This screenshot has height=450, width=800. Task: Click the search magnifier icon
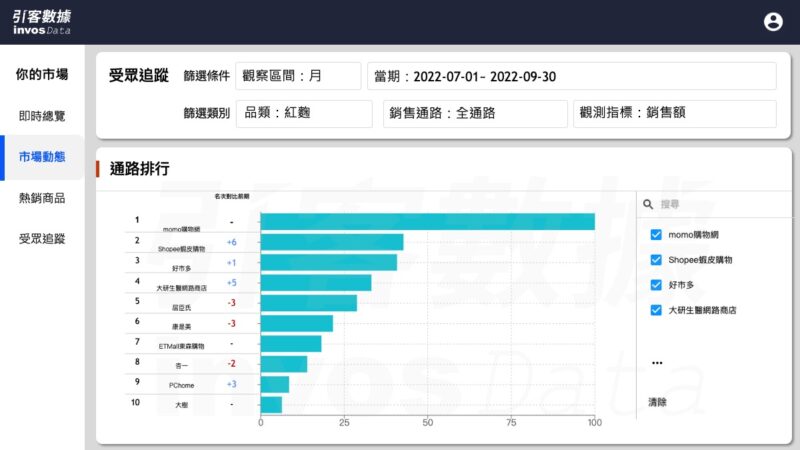coord(648,204)
